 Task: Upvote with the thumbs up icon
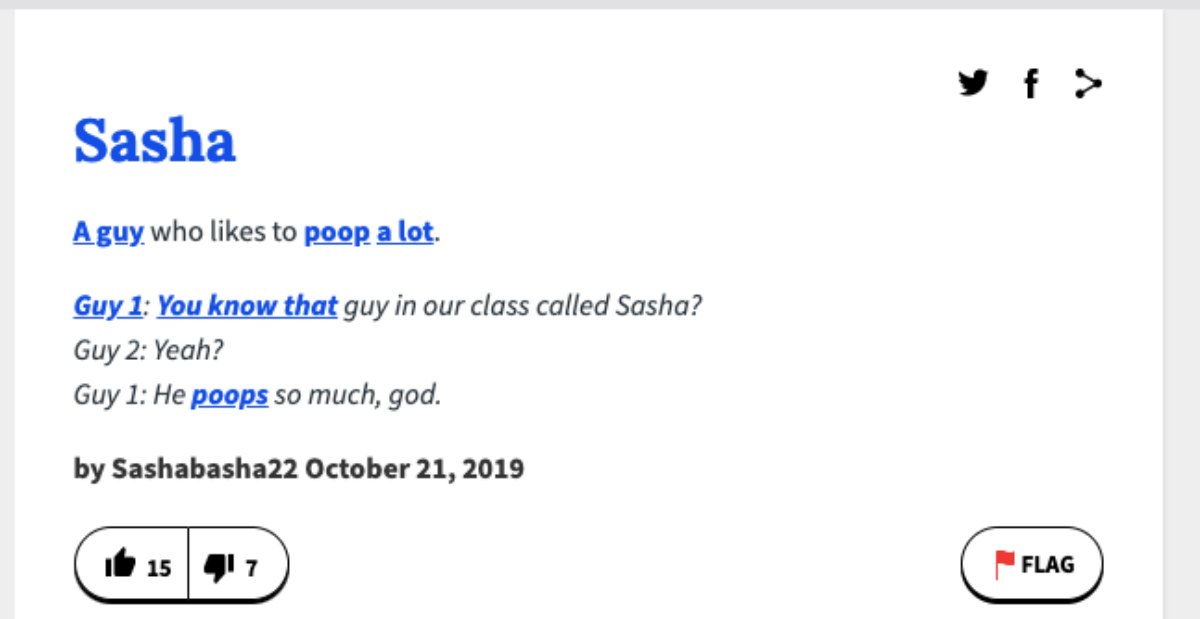pos(120,566)
